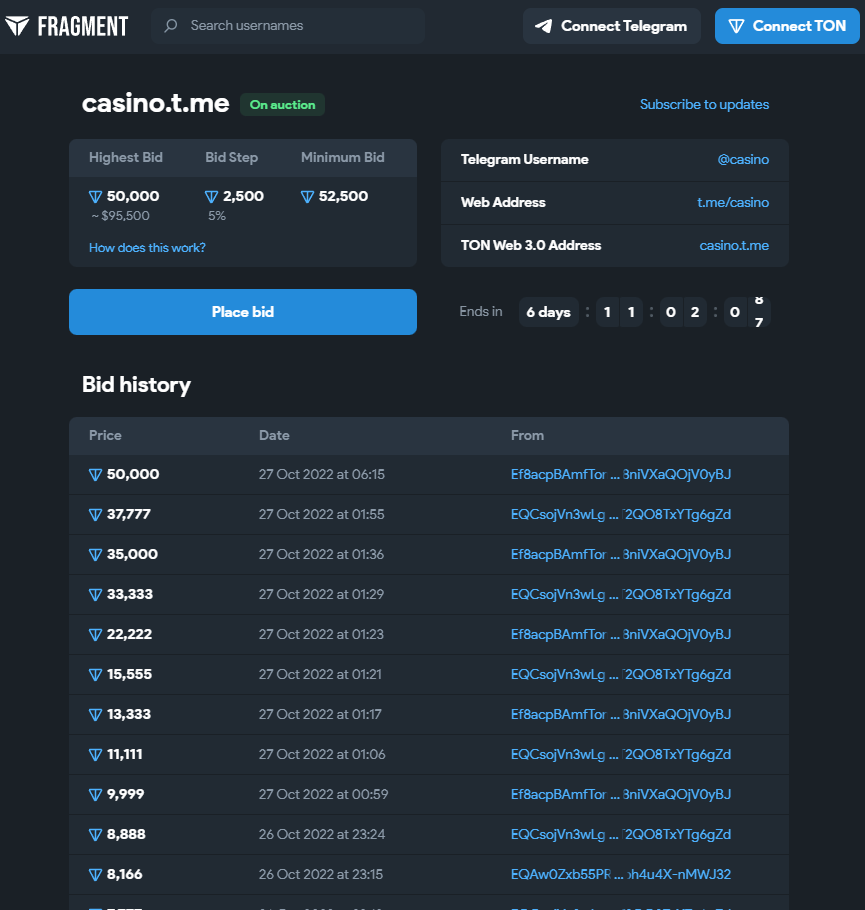Click the Fragment logo icon
The image size is (865, 910).
(x=17, y=26)
